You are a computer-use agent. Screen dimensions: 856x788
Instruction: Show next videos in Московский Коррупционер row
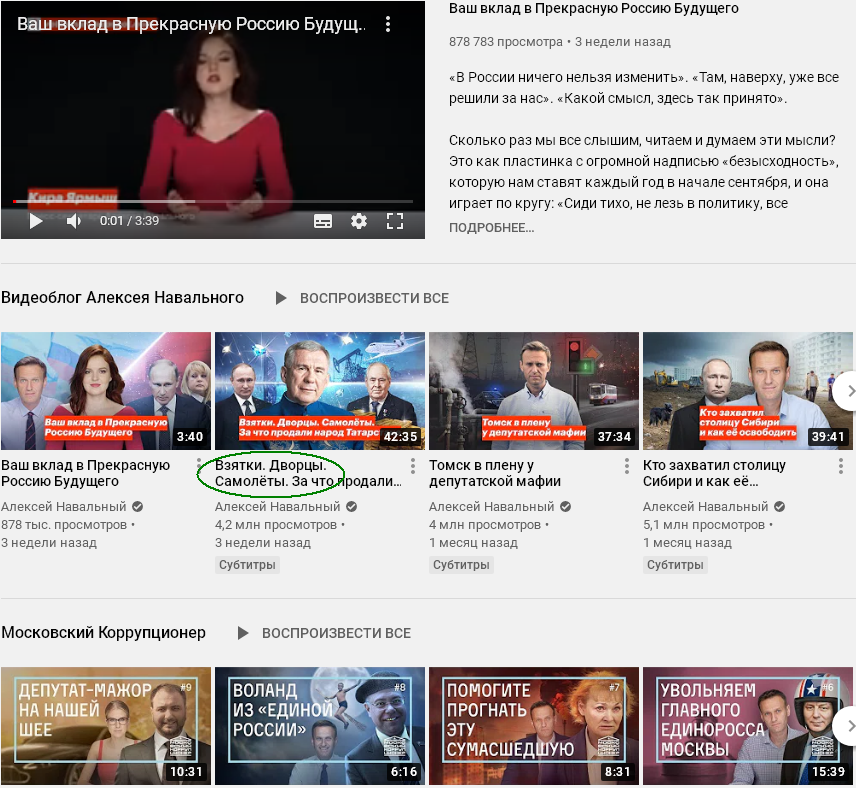point(847,726)
